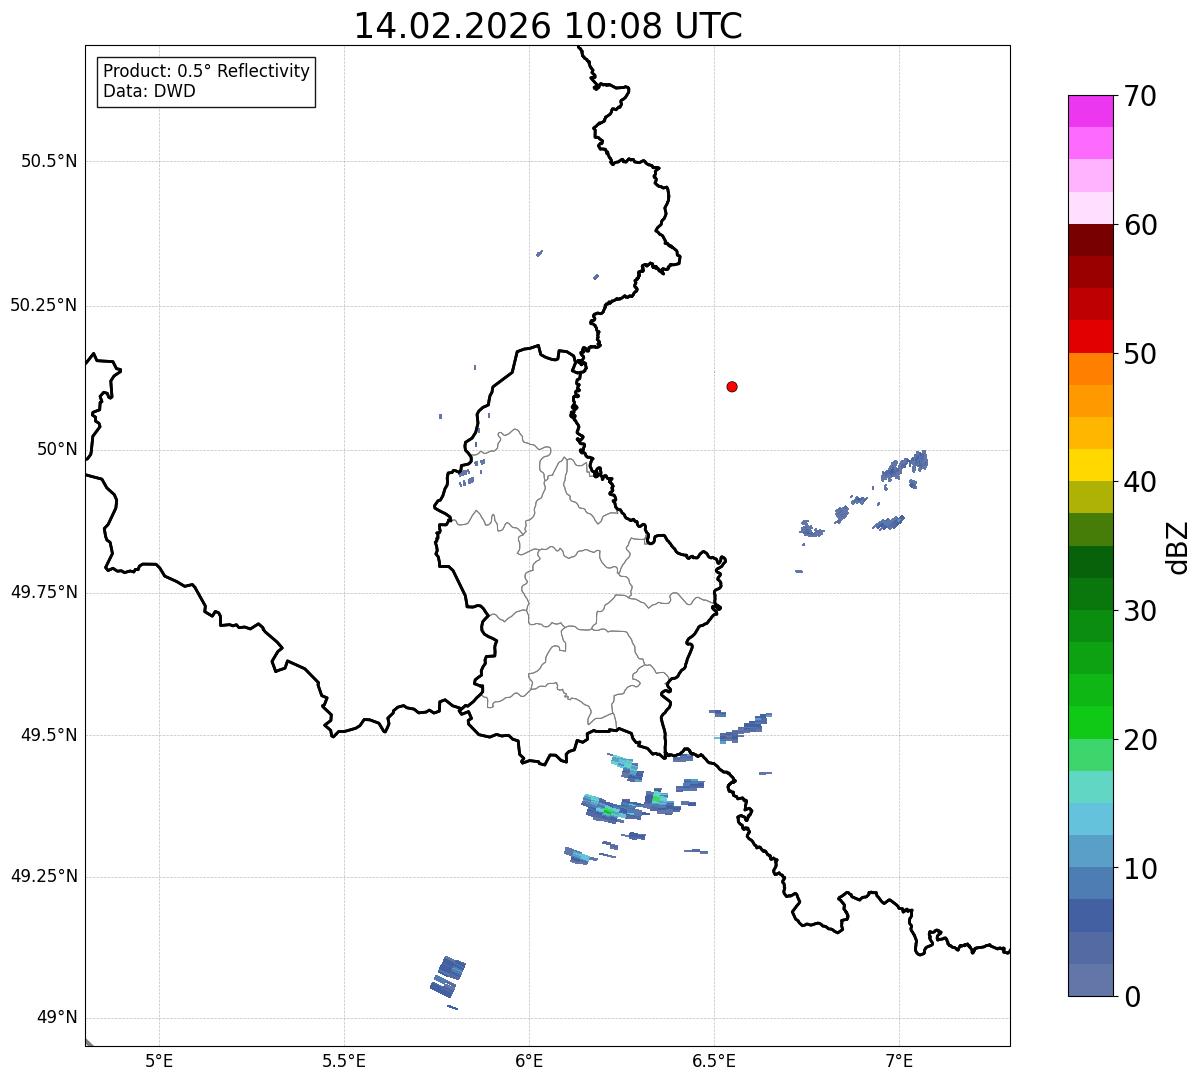This screenshot has height=1081, width=1202.
Task: Click the 49.25°N latitude label
Action: [x=44, y=876]
